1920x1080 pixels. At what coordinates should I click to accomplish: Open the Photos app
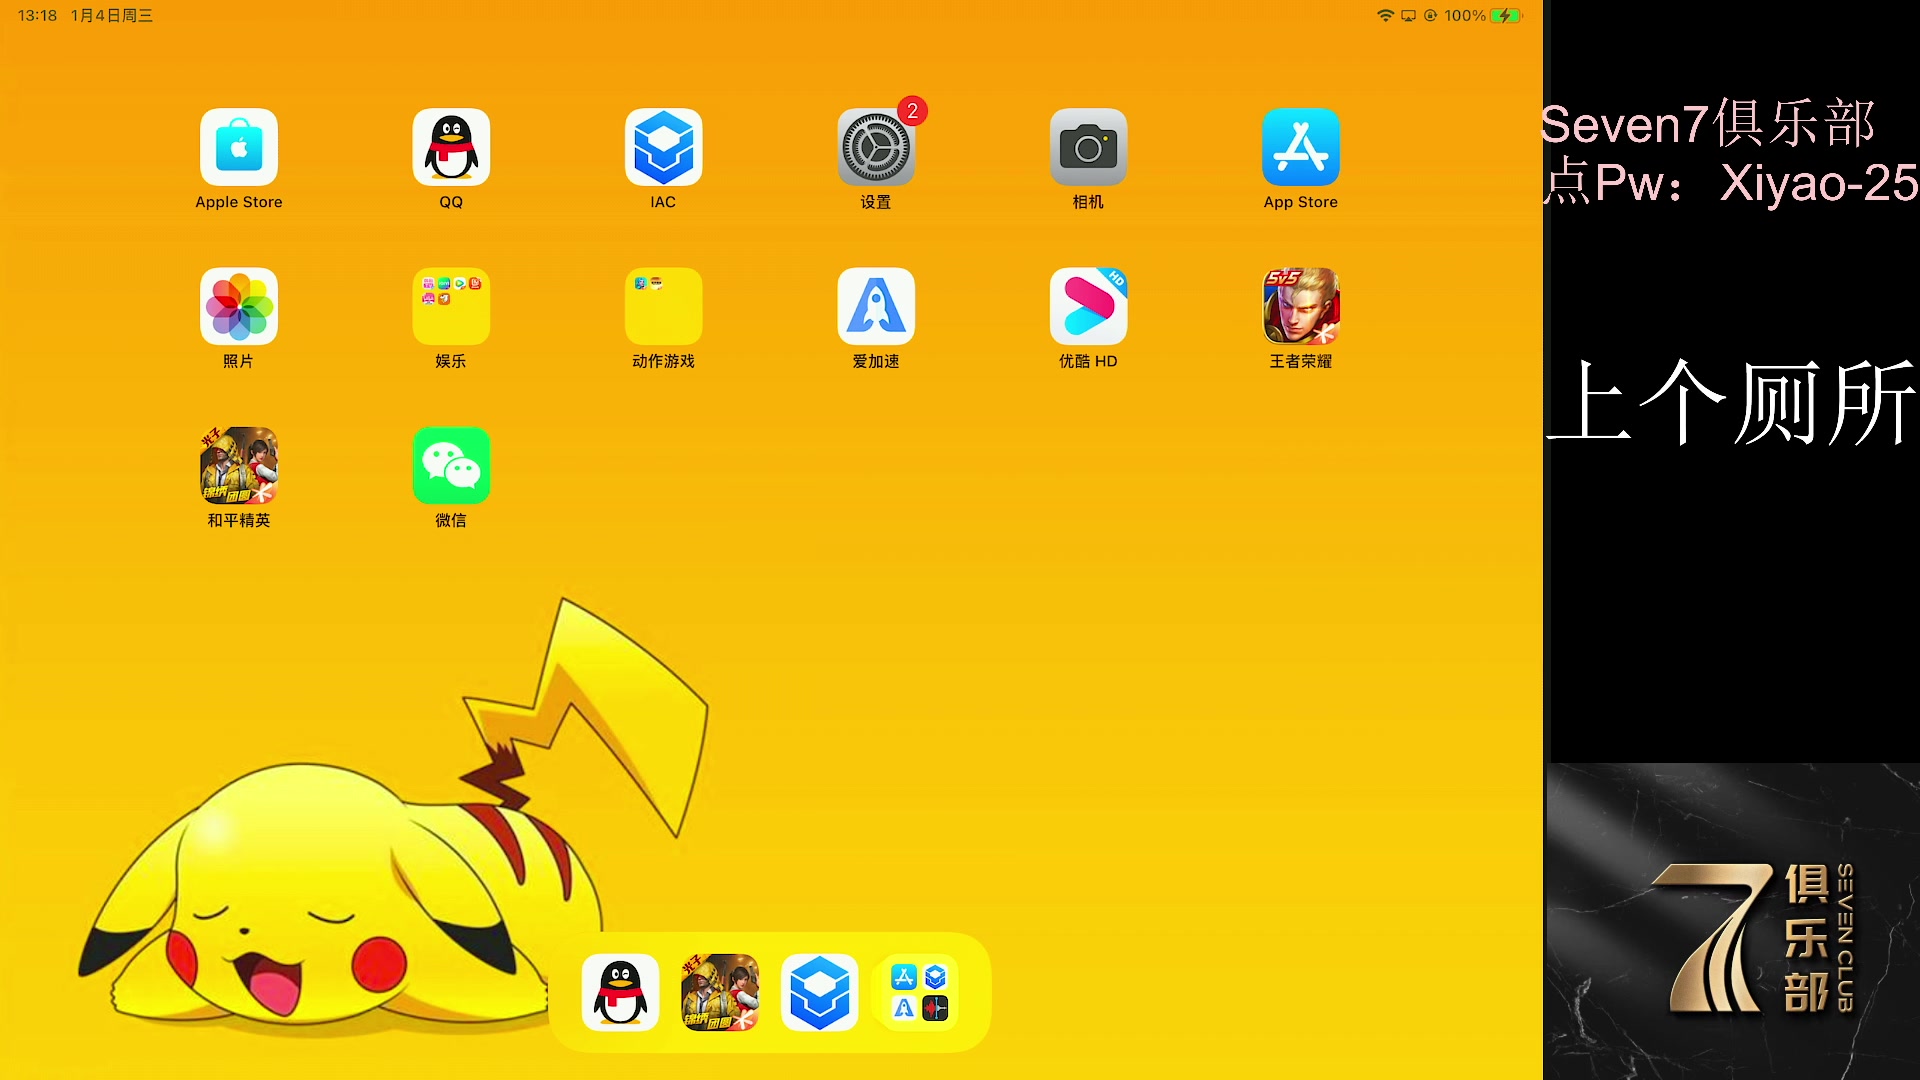pyautogui.click(x=239, y=306)
